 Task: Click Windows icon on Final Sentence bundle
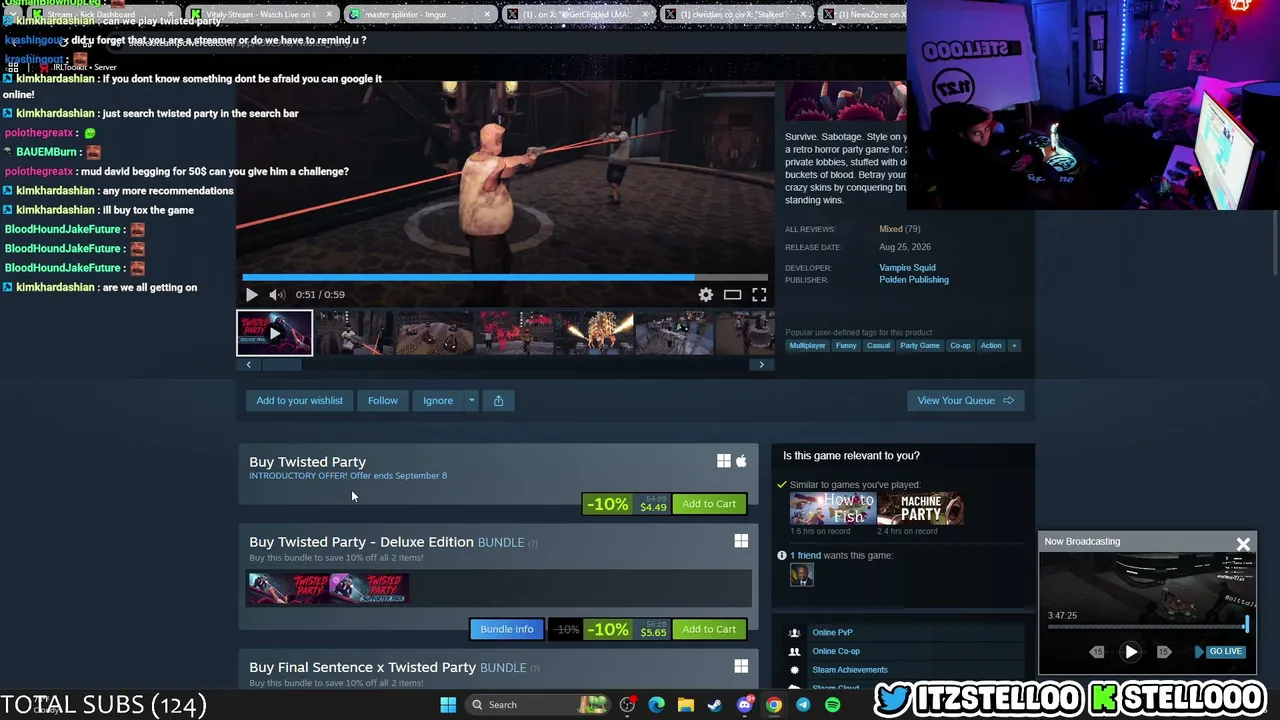[x=741, y=666]
